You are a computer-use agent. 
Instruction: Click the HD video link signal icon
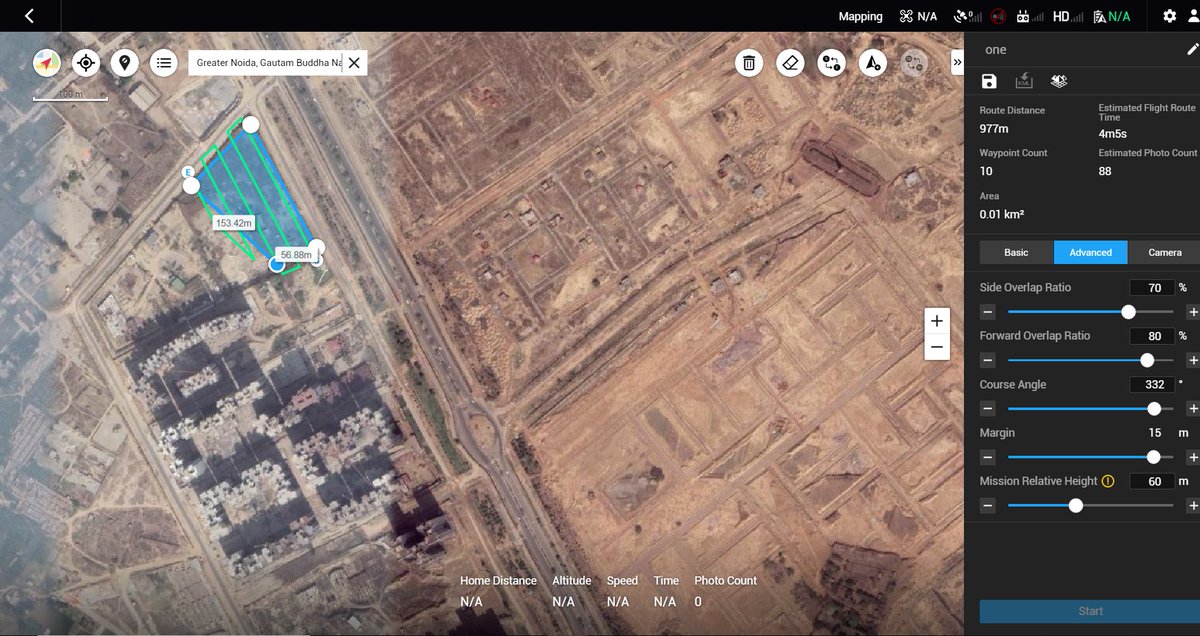point(1067,16)
